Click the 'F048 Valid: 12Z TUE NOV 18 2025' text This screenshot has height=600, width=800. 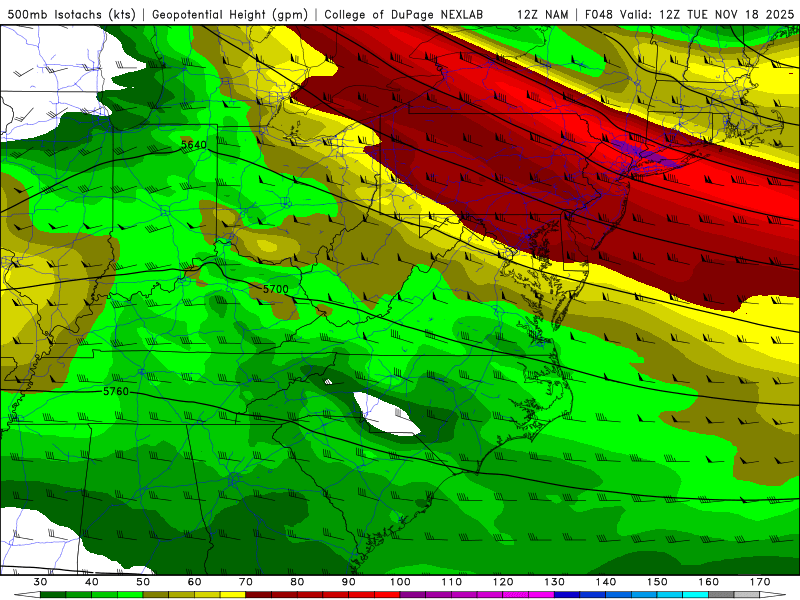point(689,15)
